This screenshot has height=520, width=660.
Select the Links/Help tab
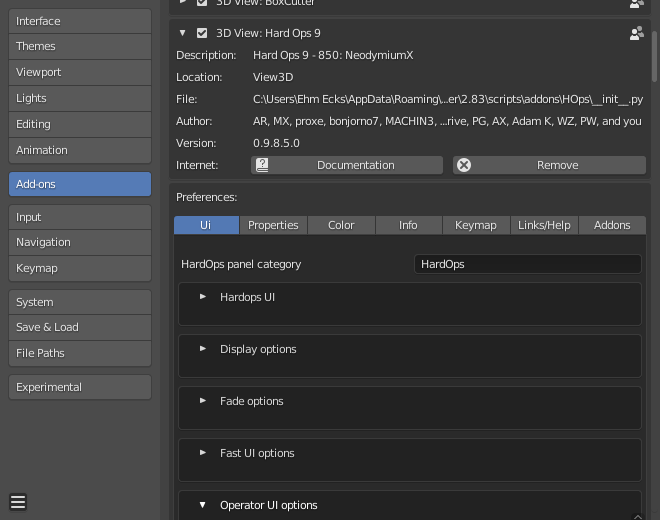coord(544,225)
